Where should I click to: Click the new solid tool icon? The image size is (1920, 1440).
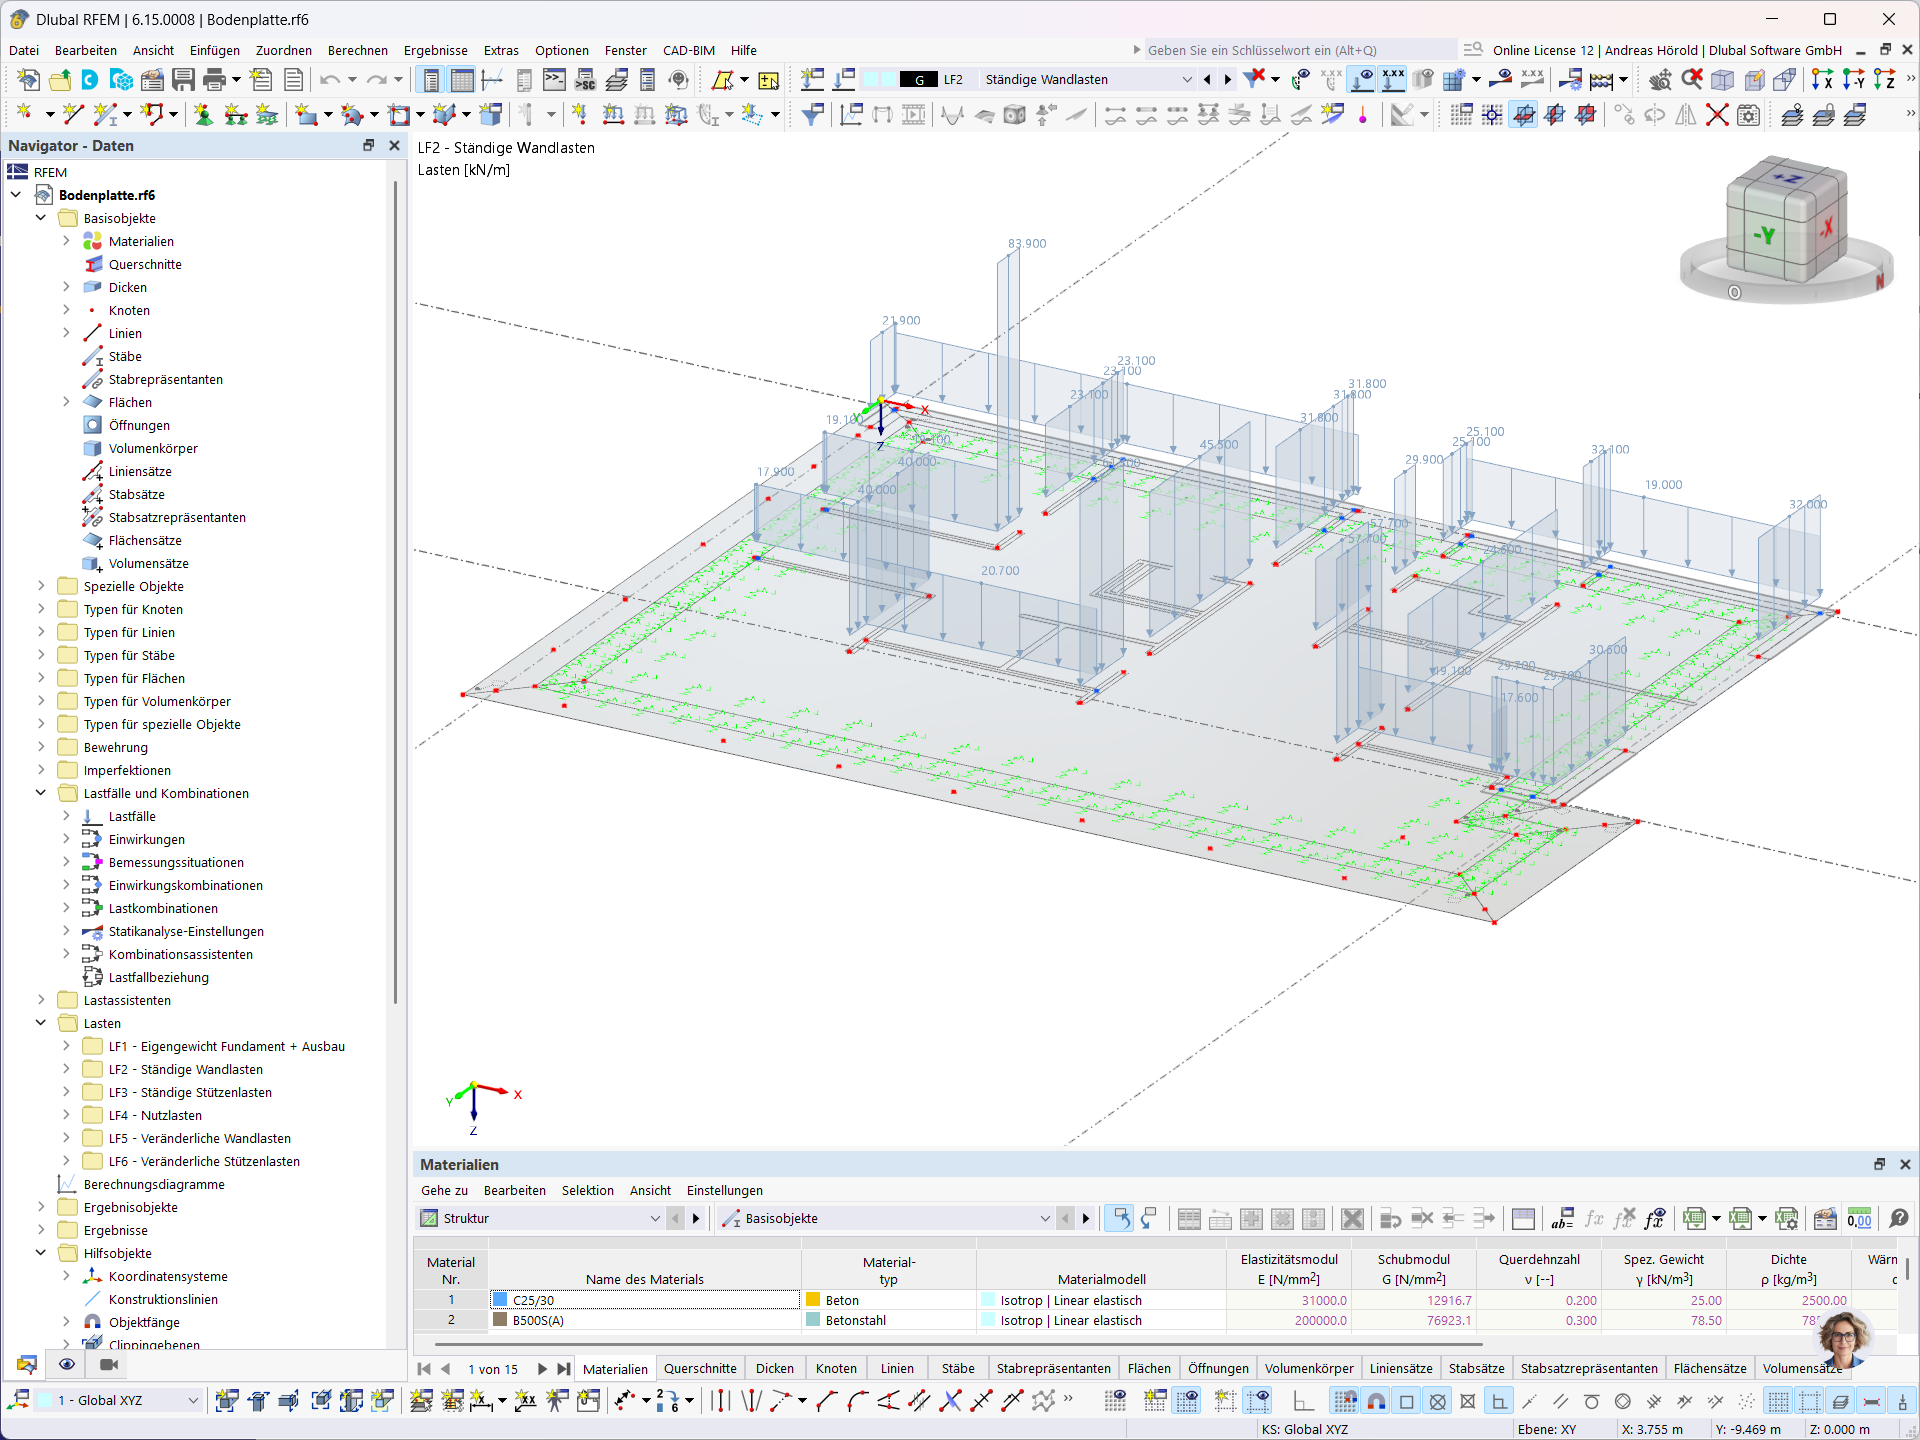(x=491, y=115)
